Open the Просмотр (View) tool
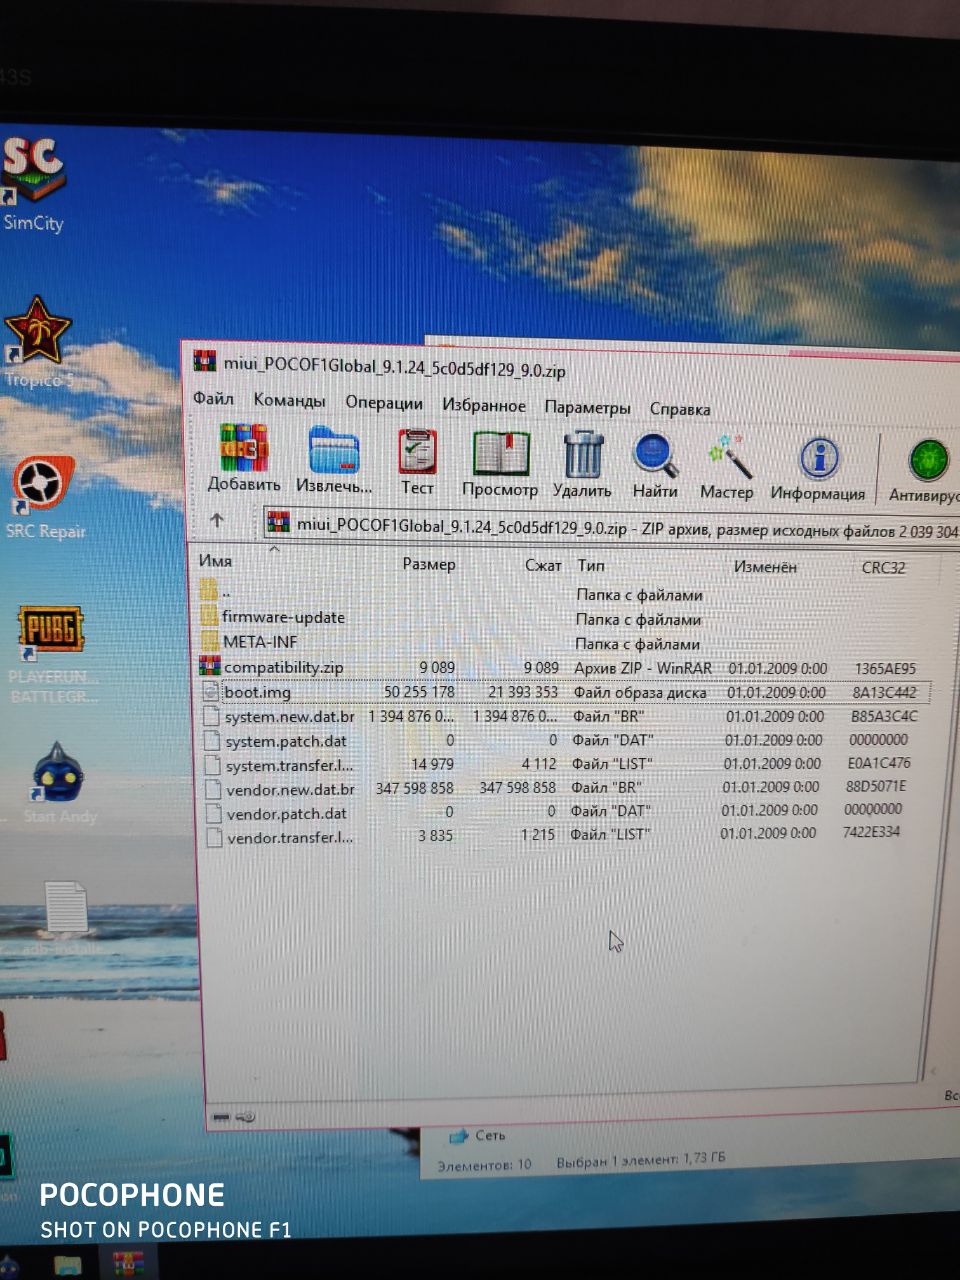The image size is (960, 1280). click(x=500, y=464)
